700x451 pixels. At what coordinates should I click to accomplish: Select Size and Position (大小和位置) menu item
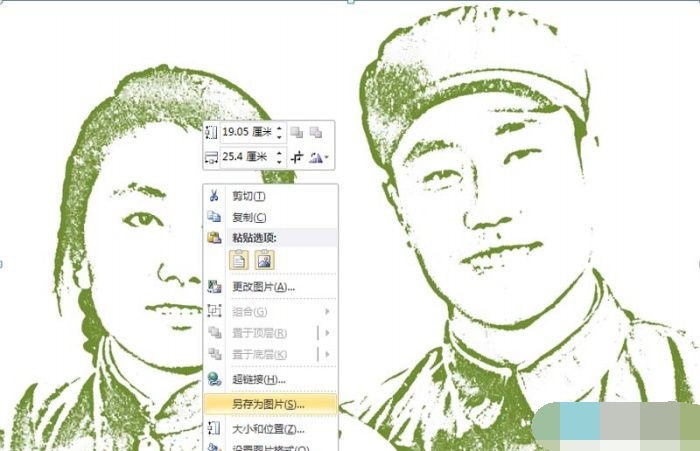[x=268, y=428]
